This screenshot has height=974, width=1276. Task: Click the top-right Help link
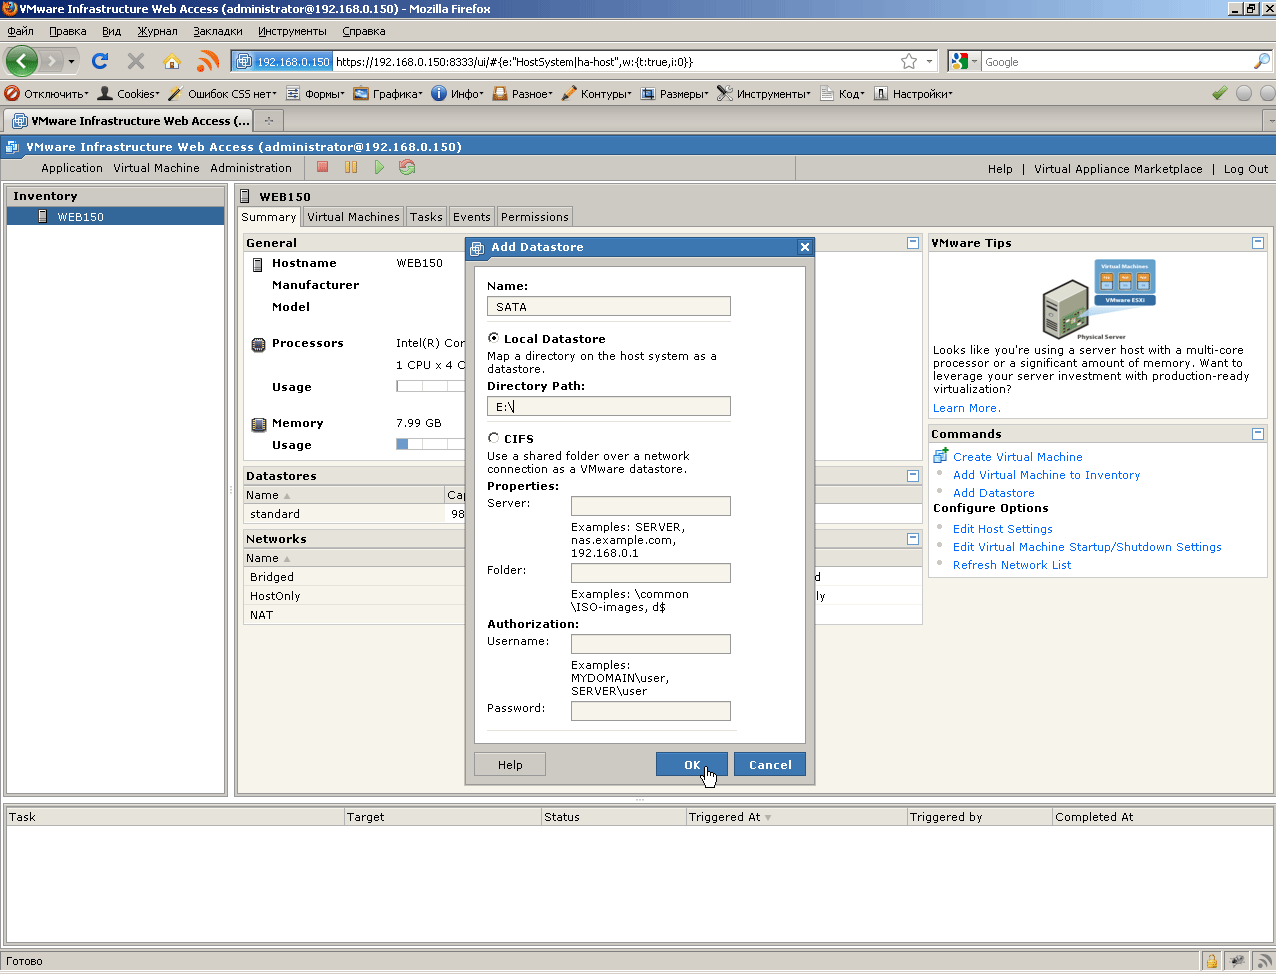[1000, 169]
